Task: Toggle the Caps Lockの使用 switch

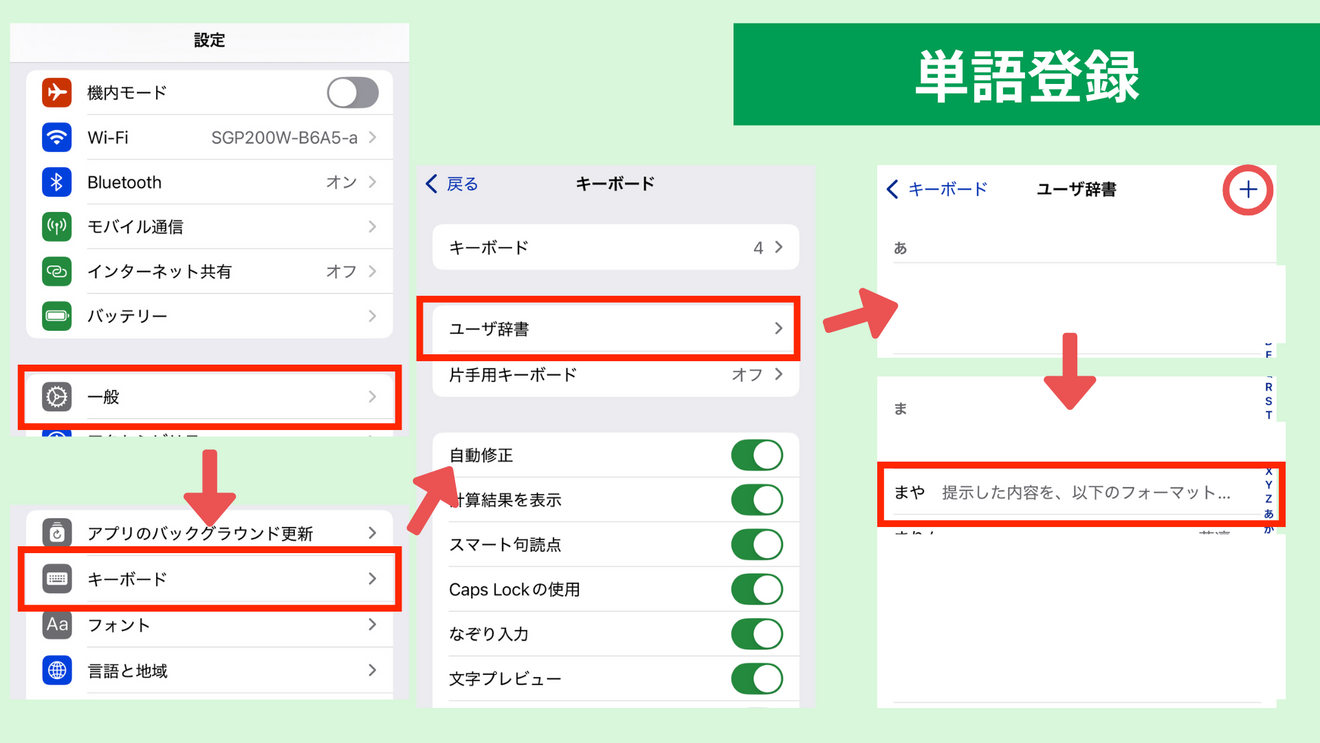Action: click(757, 589)
